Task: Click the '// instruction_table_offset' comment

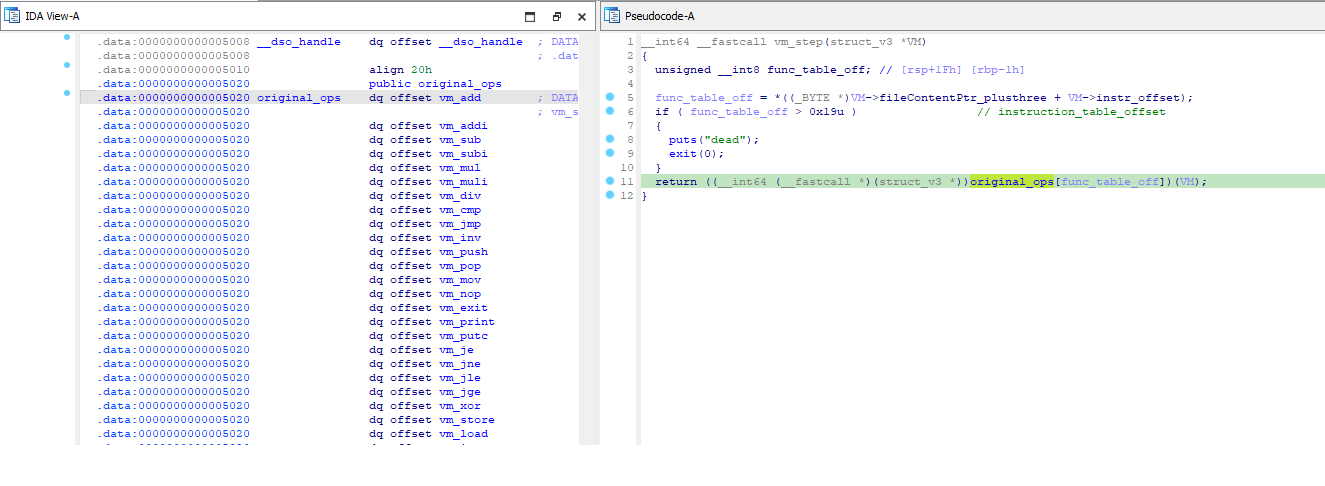Action: [1071, 112]
